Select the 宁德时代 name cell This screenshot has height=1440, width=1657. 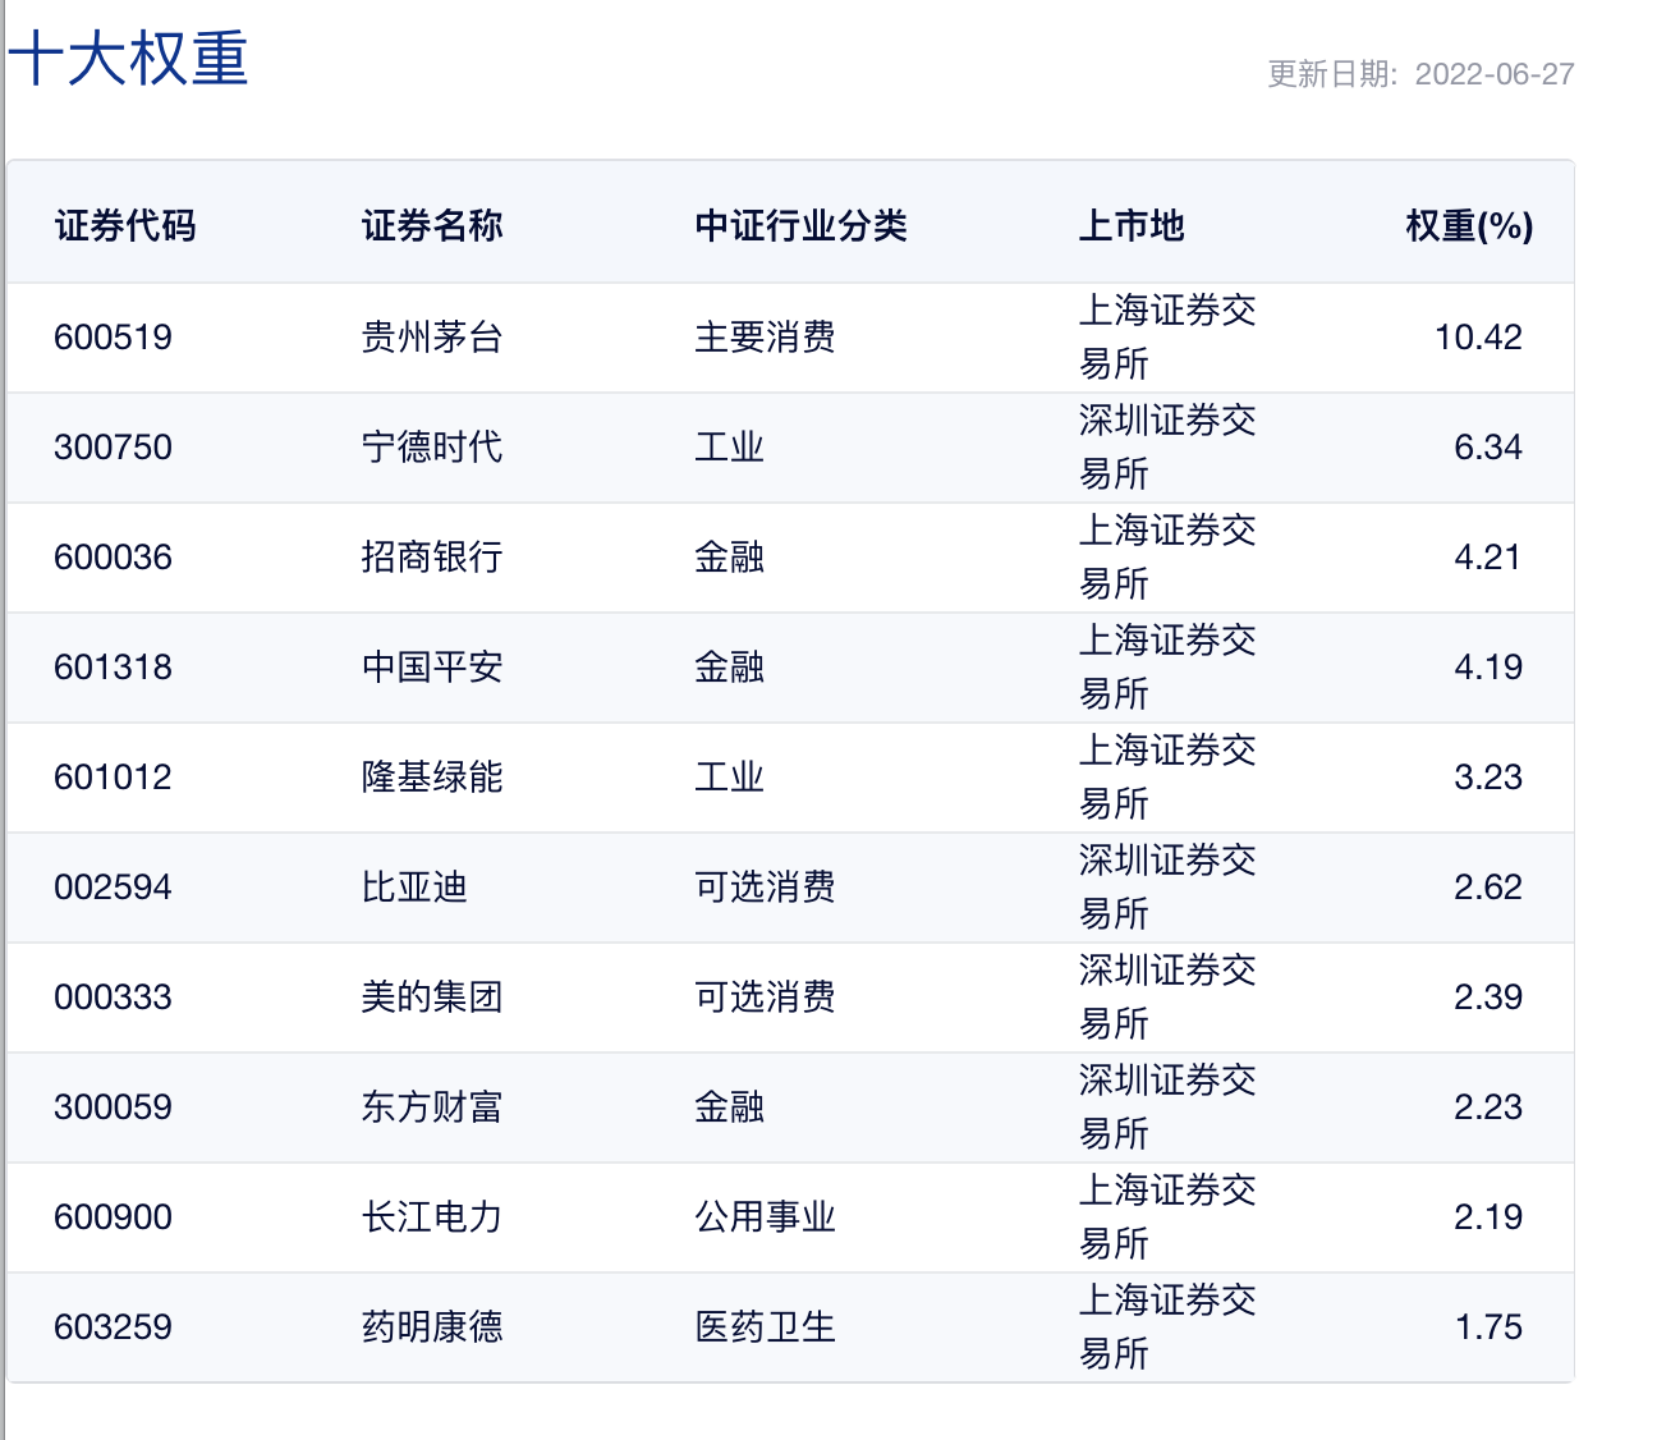(432, 447)
